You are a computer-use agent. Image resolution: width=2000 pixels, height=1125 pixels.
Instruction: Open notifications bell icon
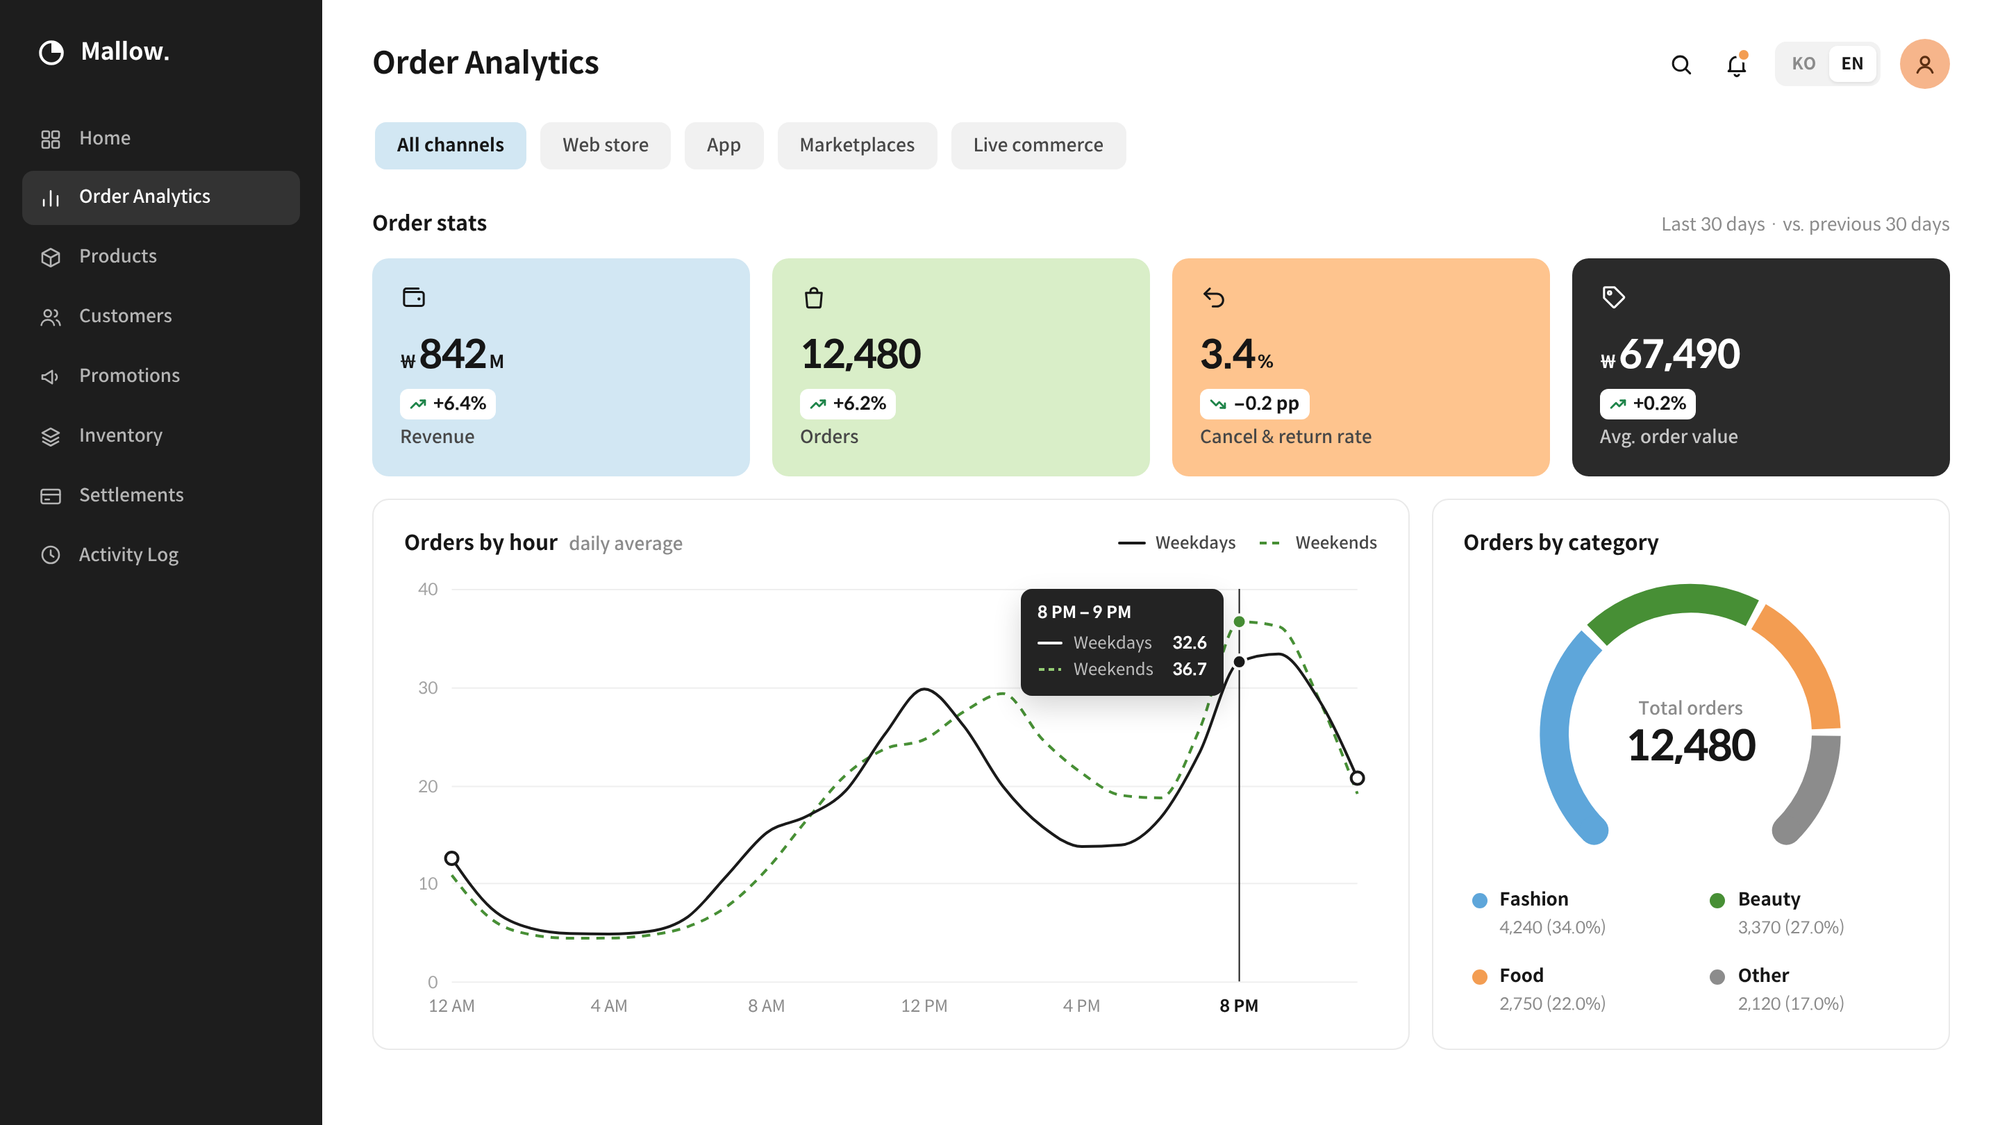1737,64
